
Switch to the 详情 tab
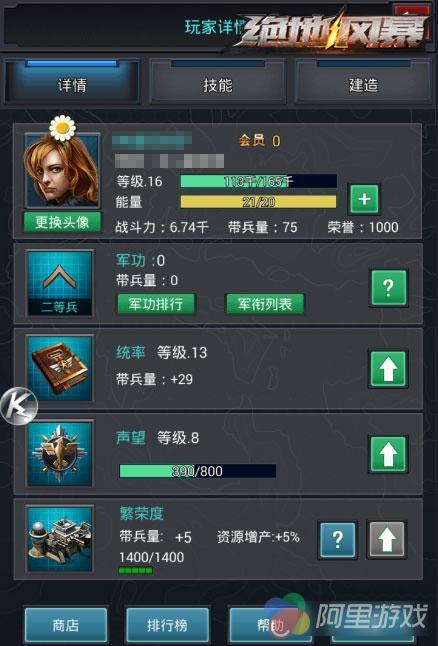pyautogui.click(x=72, y=82)
